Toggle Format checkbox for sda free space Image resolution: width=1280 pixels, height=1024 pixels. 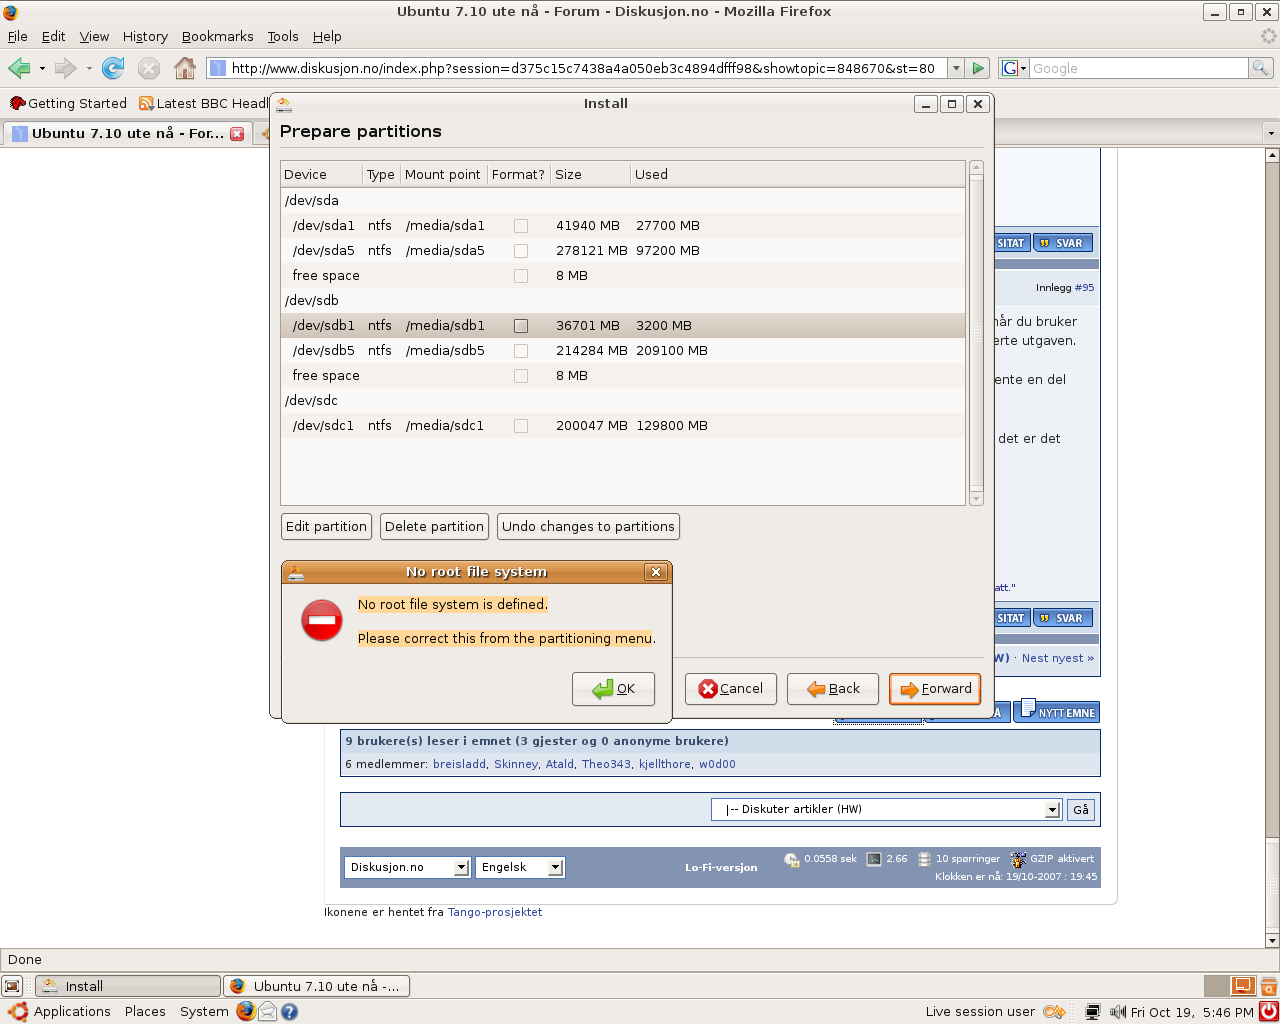coord(521,276)
